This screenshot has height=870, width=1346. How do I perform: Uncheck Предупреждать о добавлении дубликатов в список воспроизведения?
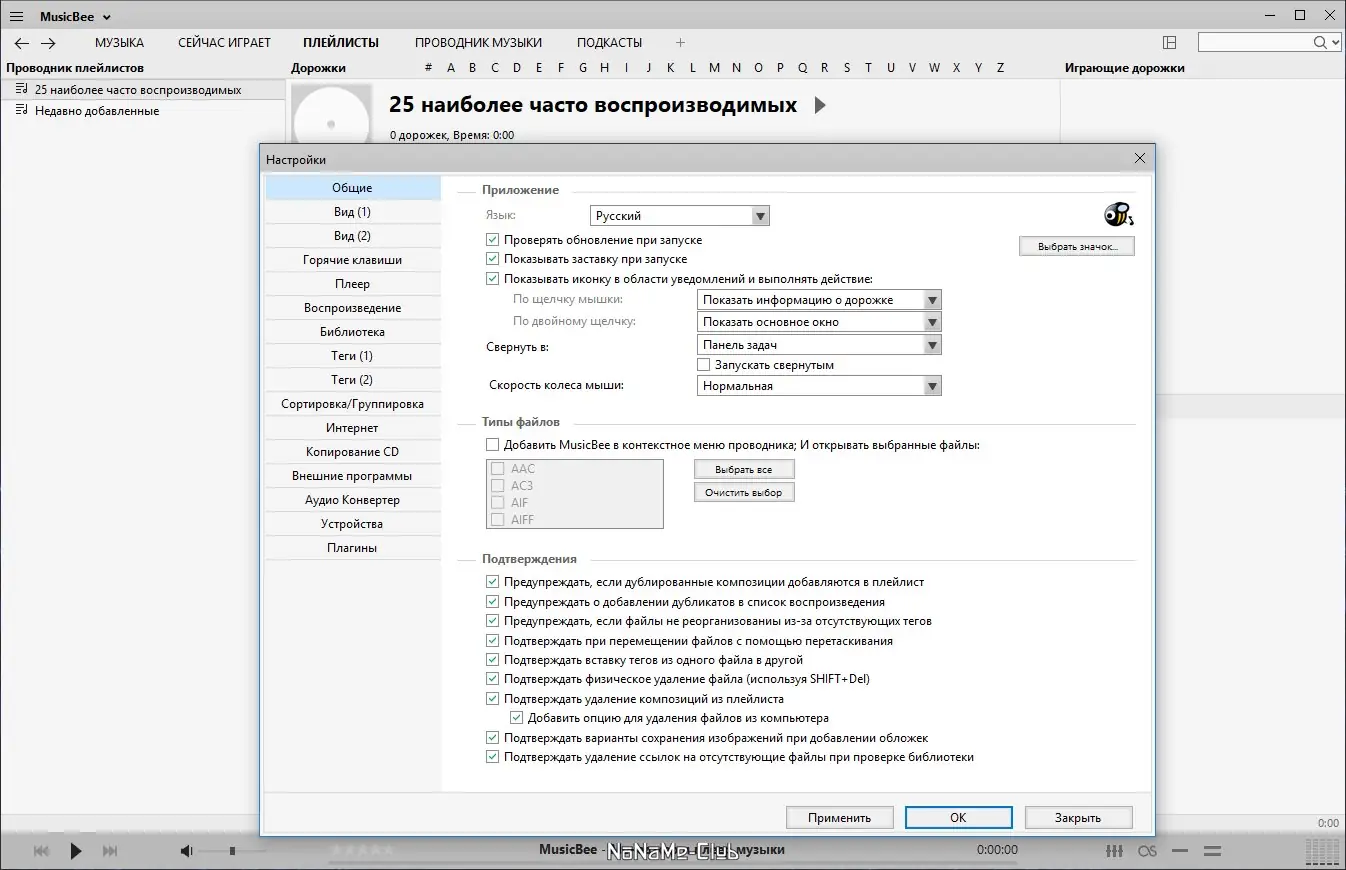(x=492, y=602)
